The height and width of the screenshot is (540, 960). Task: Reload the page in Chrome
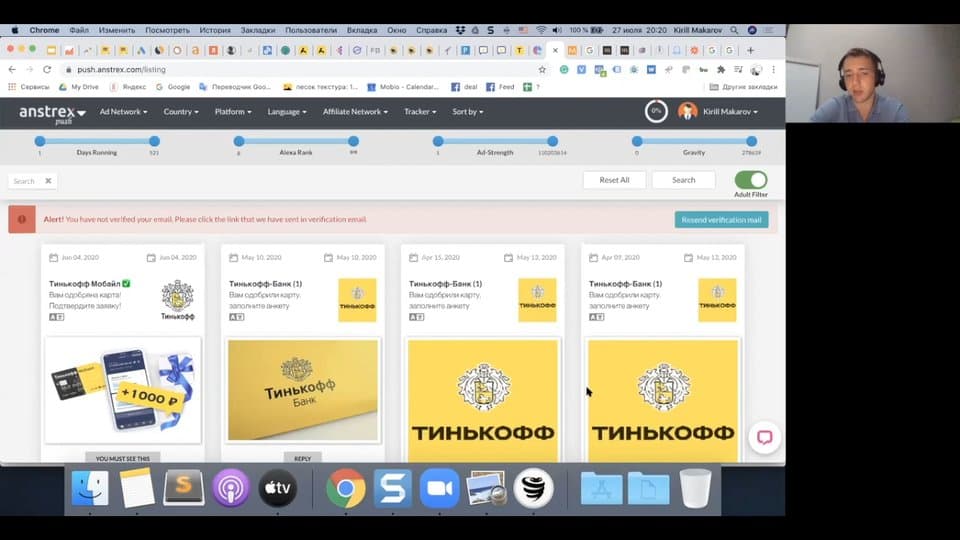(x=47, y=70)
